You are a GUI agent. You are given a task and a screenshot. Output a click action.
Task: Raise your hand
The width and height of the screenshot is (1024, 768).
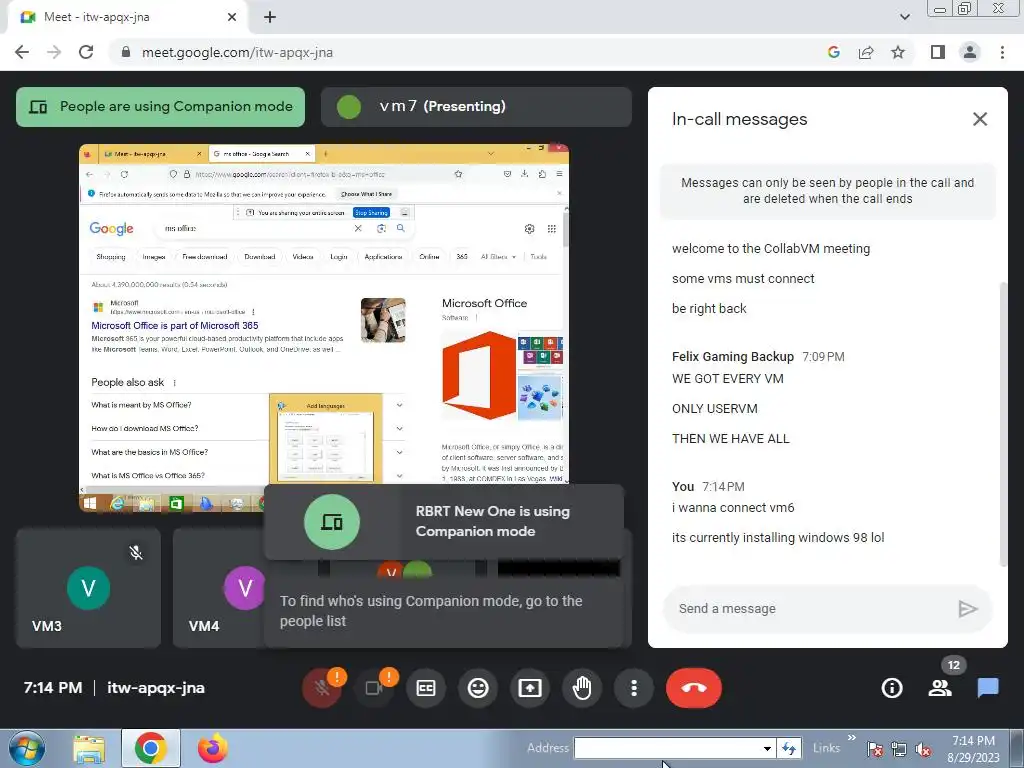point(582,688)
